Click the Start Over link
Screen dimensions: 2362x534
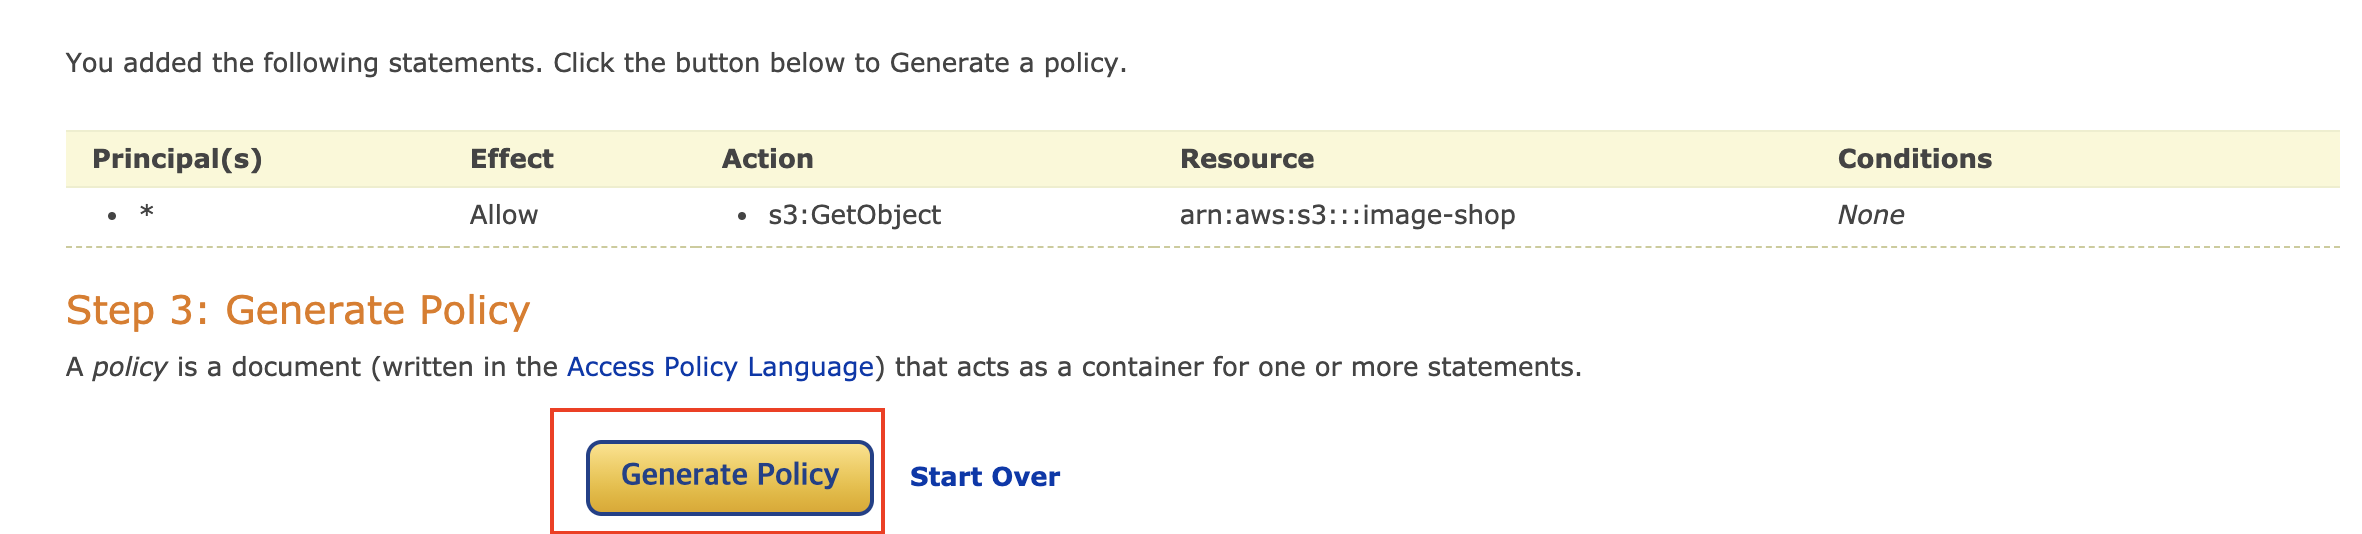point(984,477)
